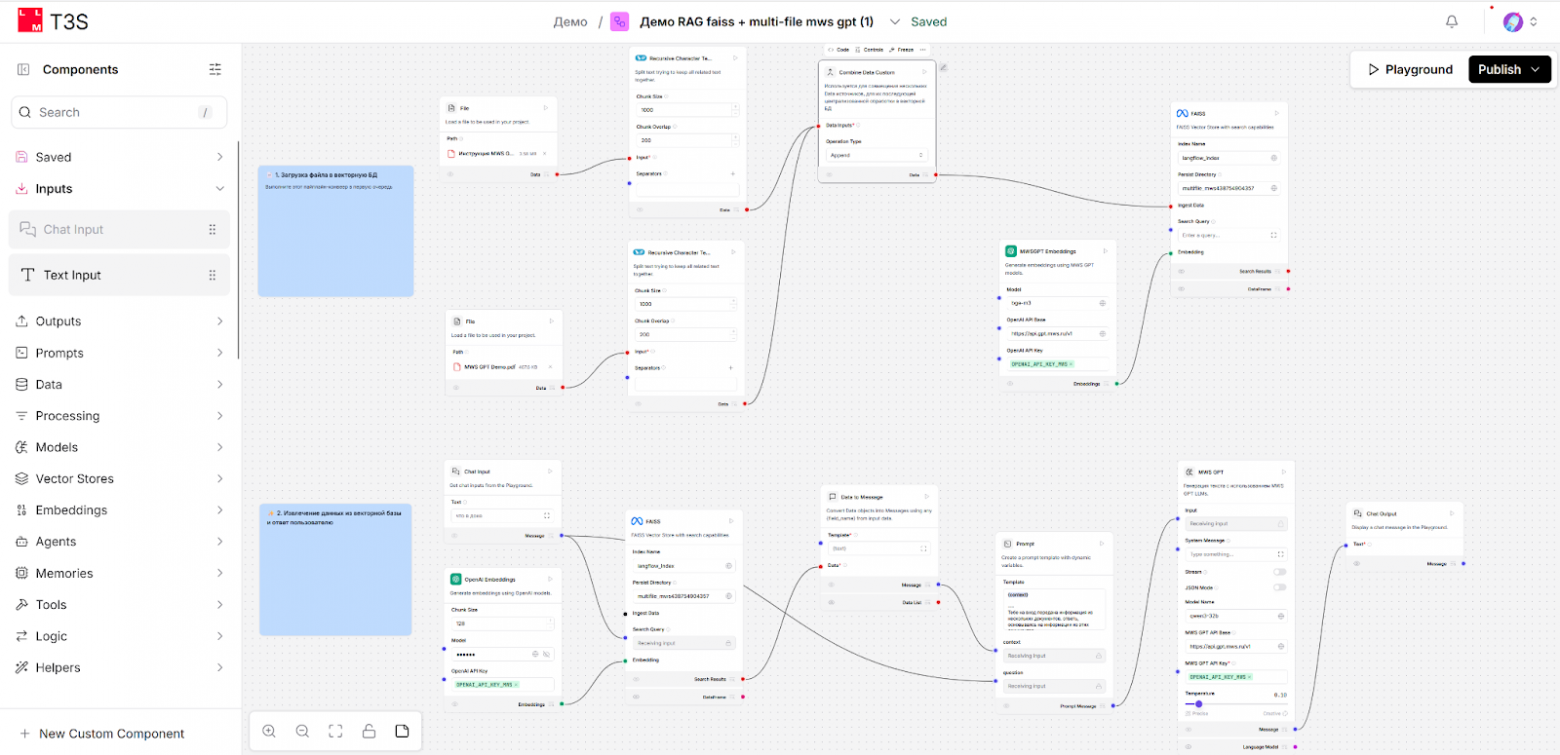The image size is (1560, 755).
Task: Toggle Prompt Message output visibility
Action: click(1007, 706)
